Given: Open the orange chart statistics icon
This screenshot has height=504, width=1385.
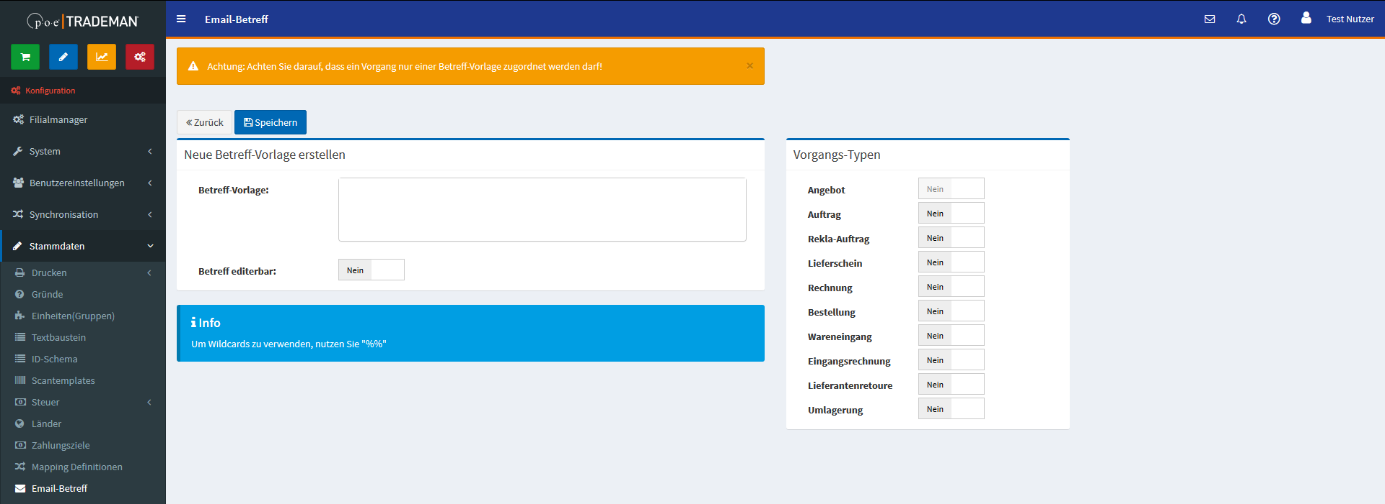Looking at the screenshot, I should (x=101, y=57).
